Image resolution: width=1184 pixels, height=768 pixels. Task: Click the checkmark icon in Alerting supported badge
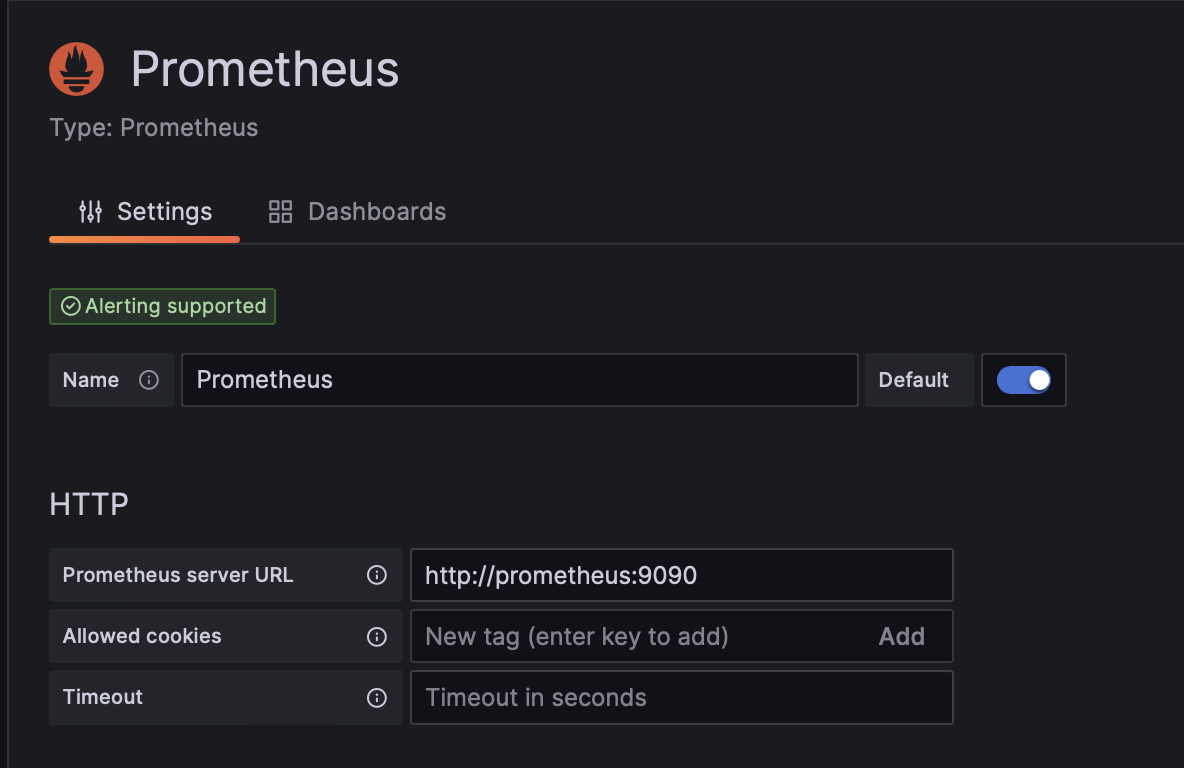[70, 306]
